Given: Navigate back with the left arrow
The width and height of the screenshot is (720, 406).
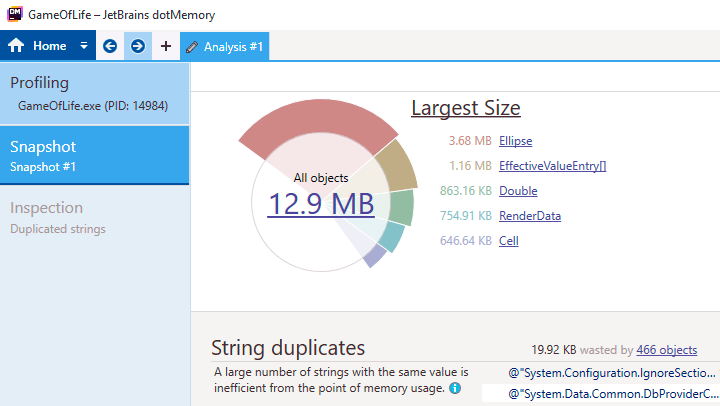Looking at the screenshot, I should (x=110, y=46).
